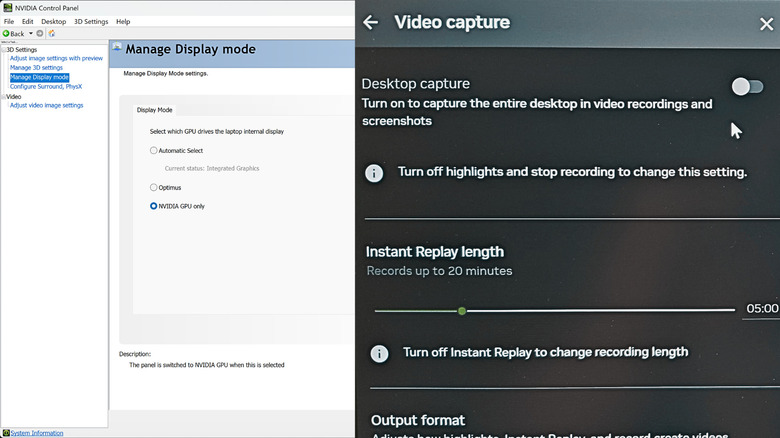Open the Help menu
The width and height of the screenshot is (780, 438).
(x=123, y=21)
